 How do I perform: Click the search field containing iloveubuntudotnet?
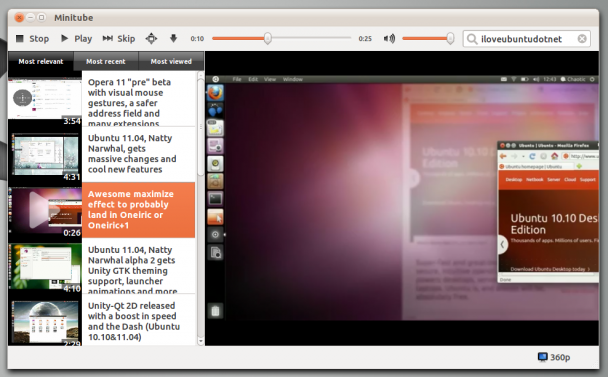[526, 39]
